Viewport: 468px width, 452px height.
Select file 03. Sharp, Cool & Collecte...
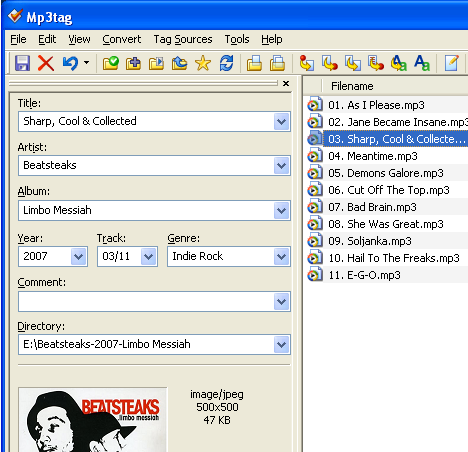[x=396, y=139]
